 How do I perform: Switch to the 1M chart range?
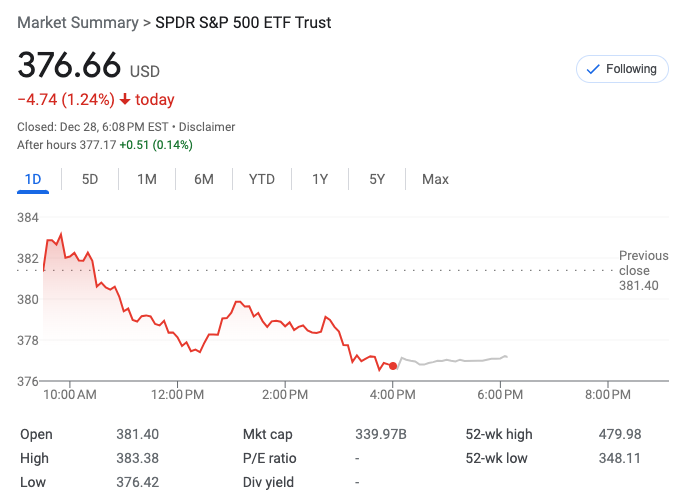click(x=147, y=179)
